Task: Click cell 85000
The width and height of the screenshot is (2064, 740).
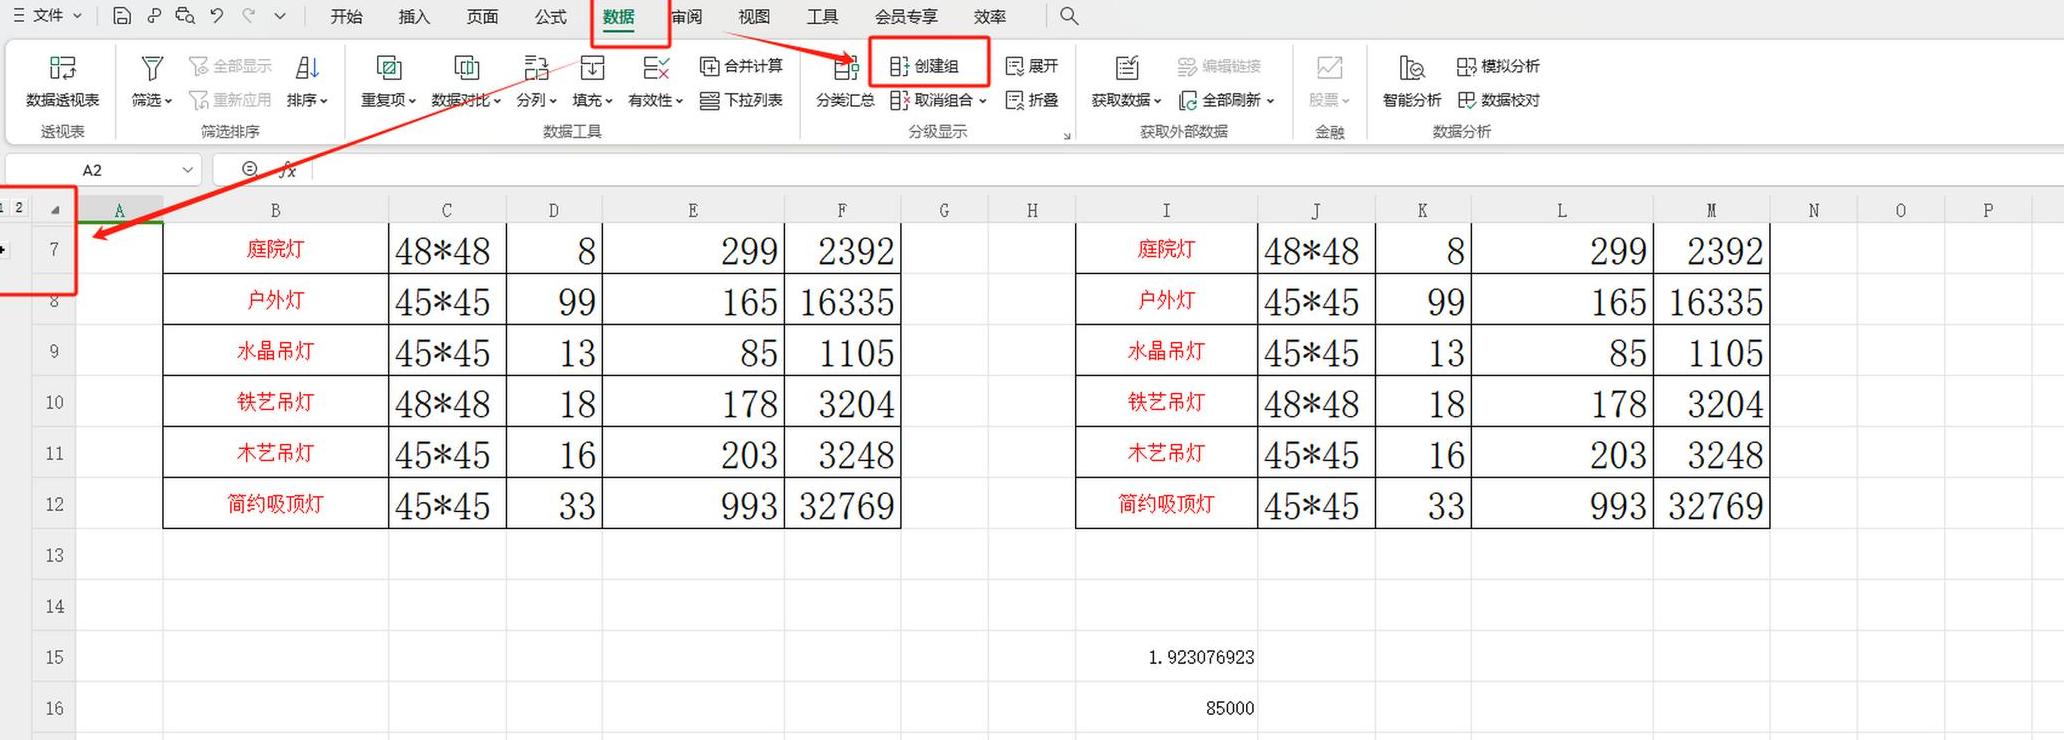Action: (1166, 708)
